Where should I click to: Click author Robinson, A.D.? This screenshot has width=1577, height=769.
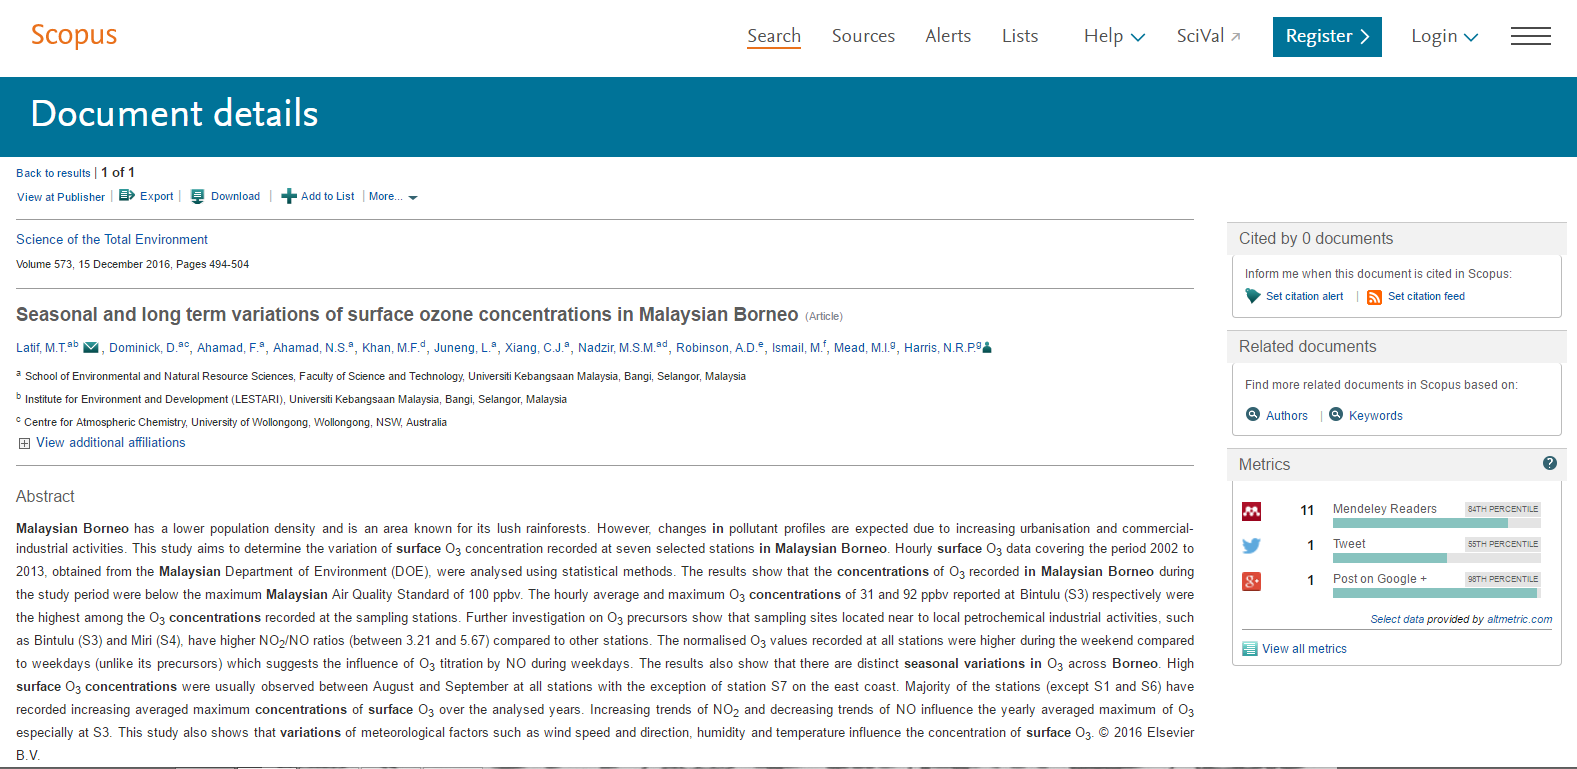pos(715,348)
